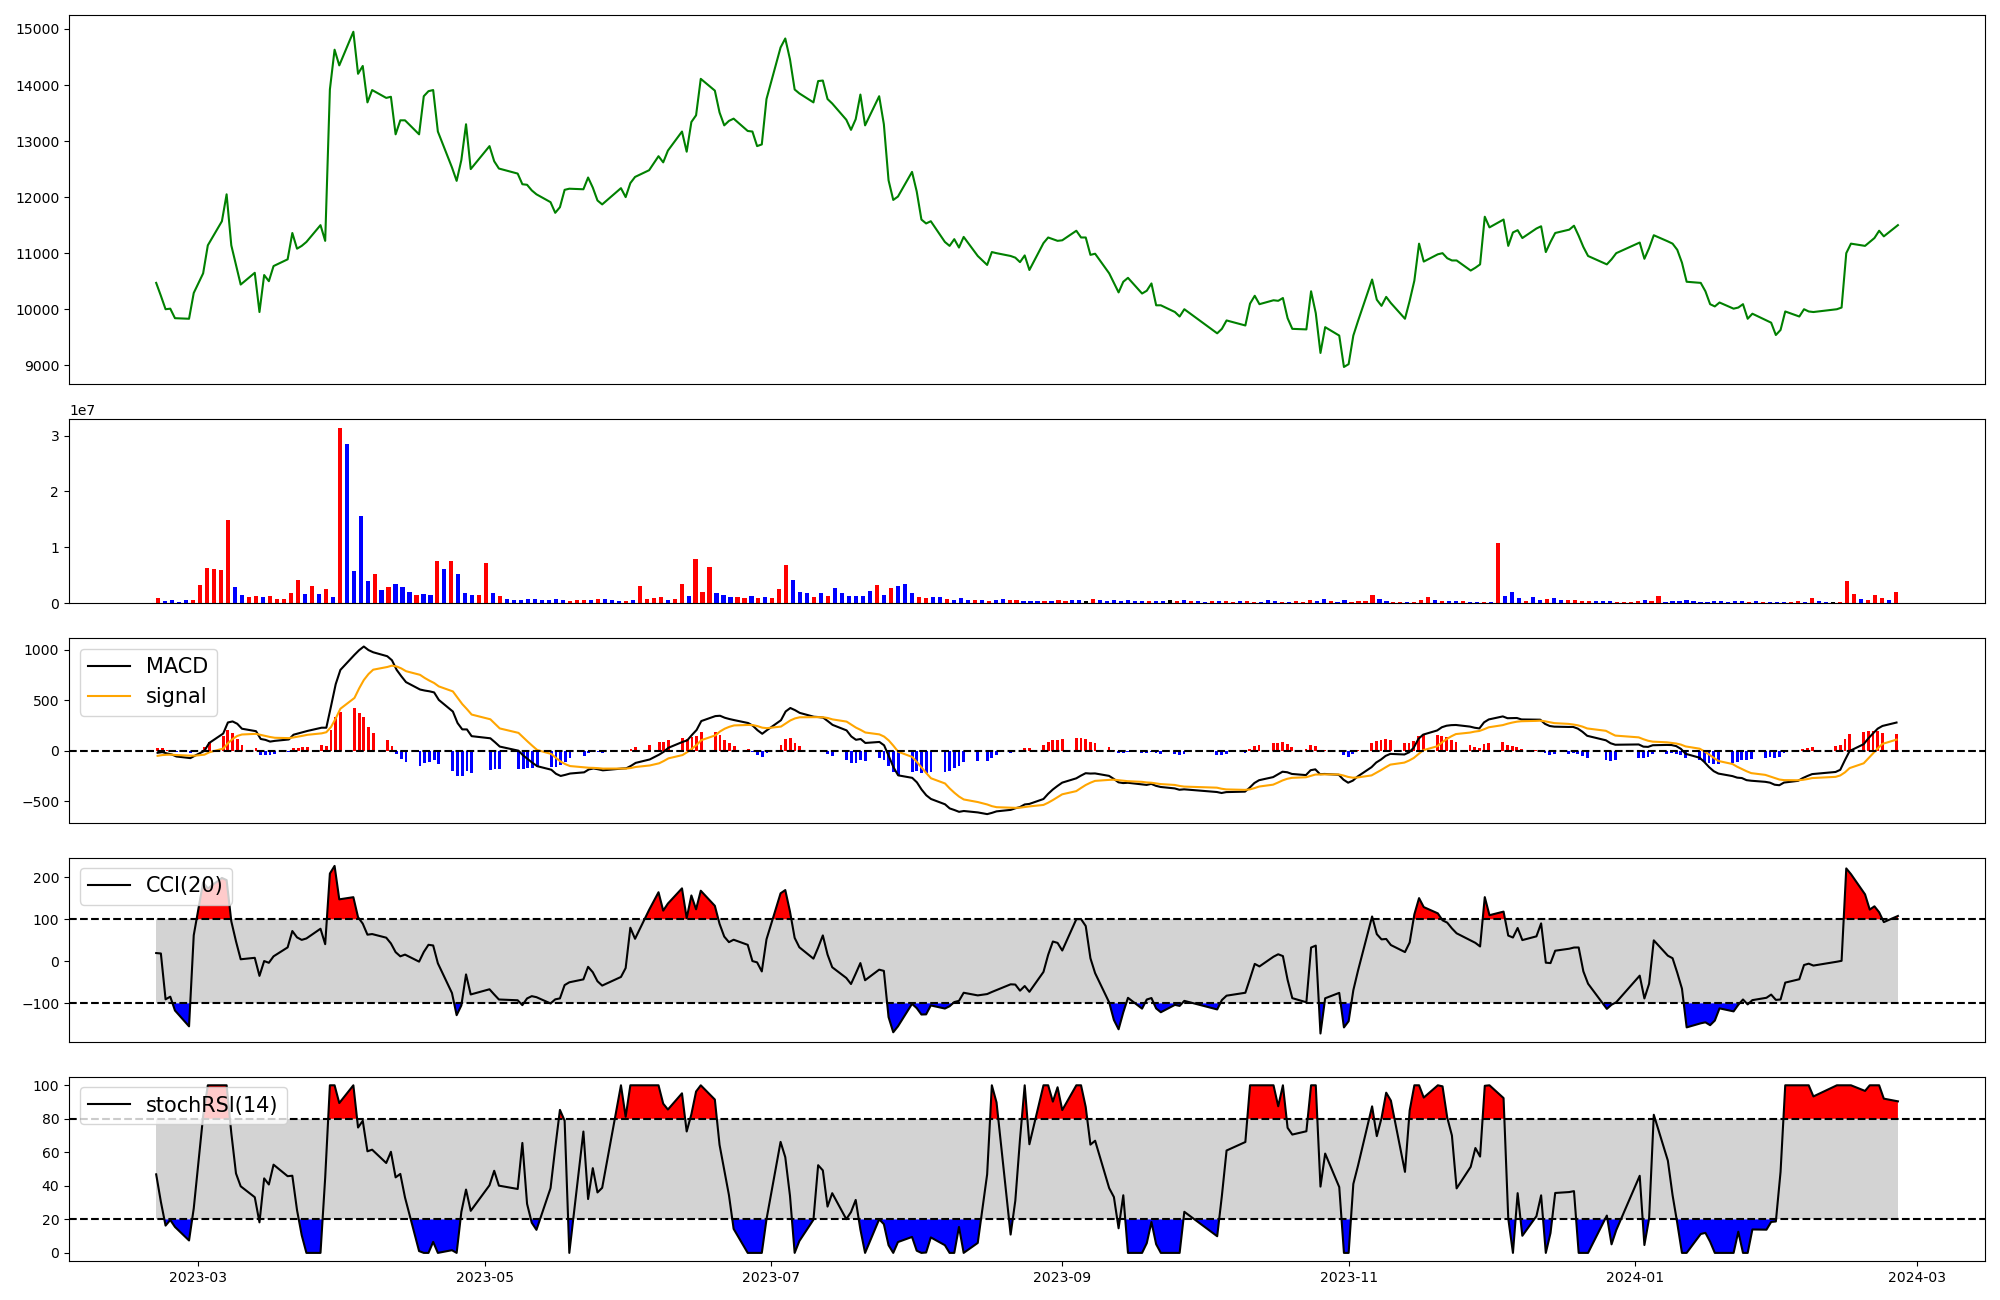2000x1300 pixels.
Task: Click the 2023-07 date tick label
Action: (772, 1277)
